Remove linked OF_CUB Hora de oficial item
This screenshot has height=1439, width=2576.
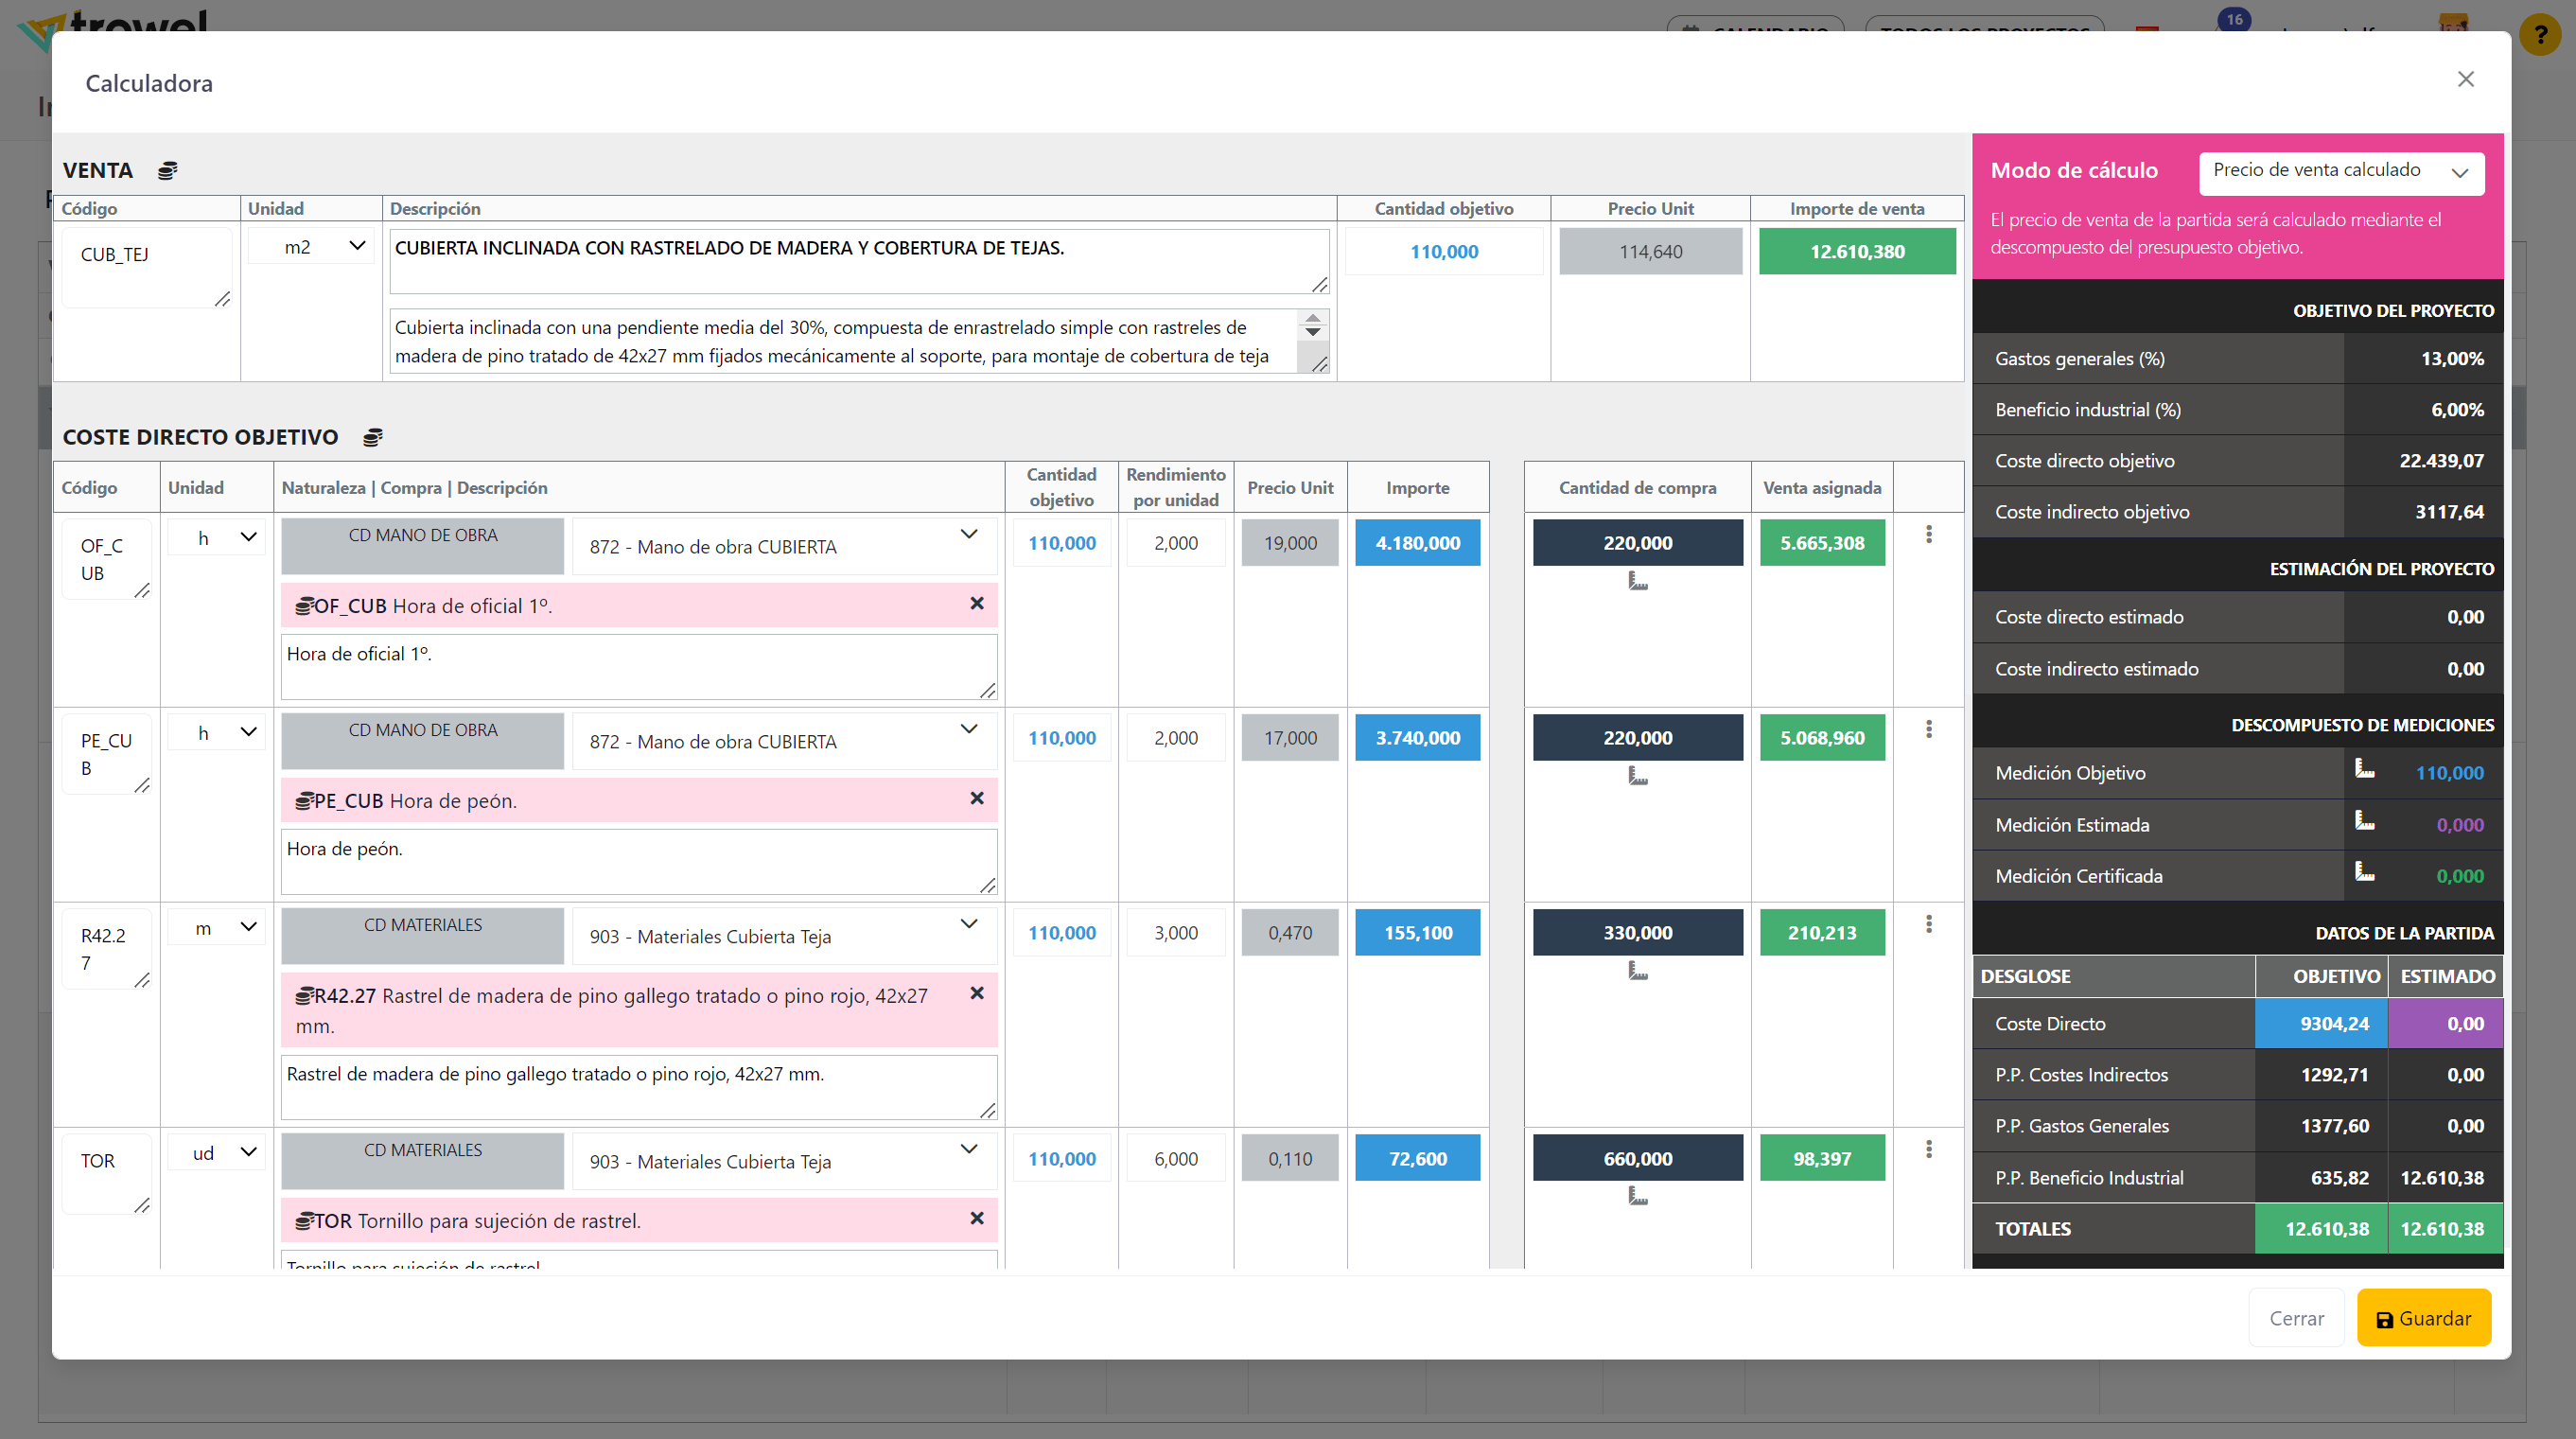pyautogui.click(x=977, y=604)
